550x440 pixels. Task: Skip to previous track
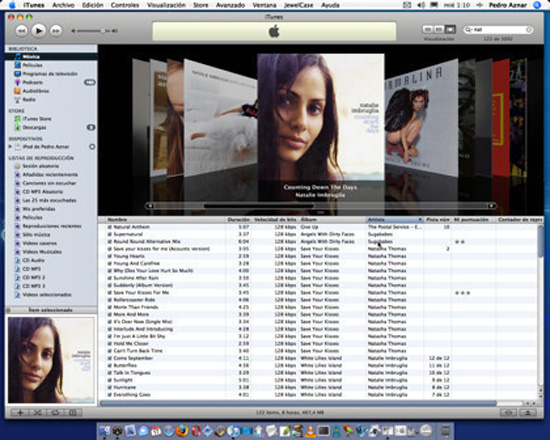click(21, 31)
